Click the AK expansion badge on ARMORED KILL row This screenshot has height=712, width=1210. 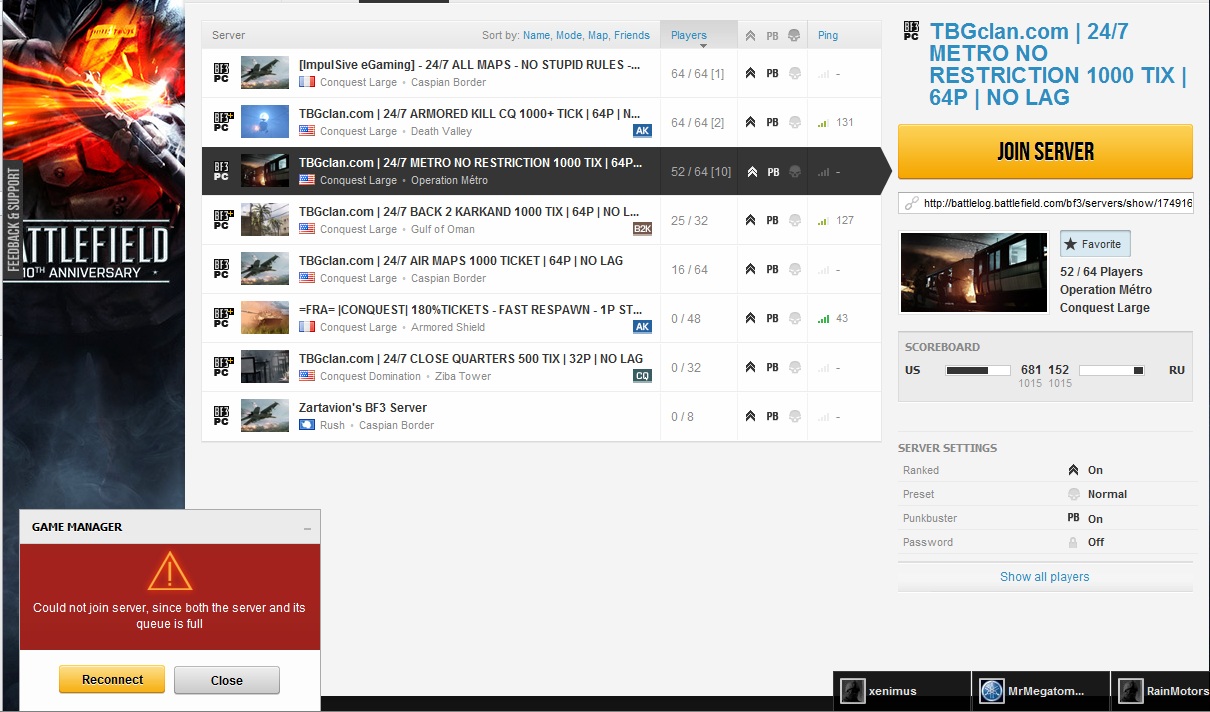[642, 131]
